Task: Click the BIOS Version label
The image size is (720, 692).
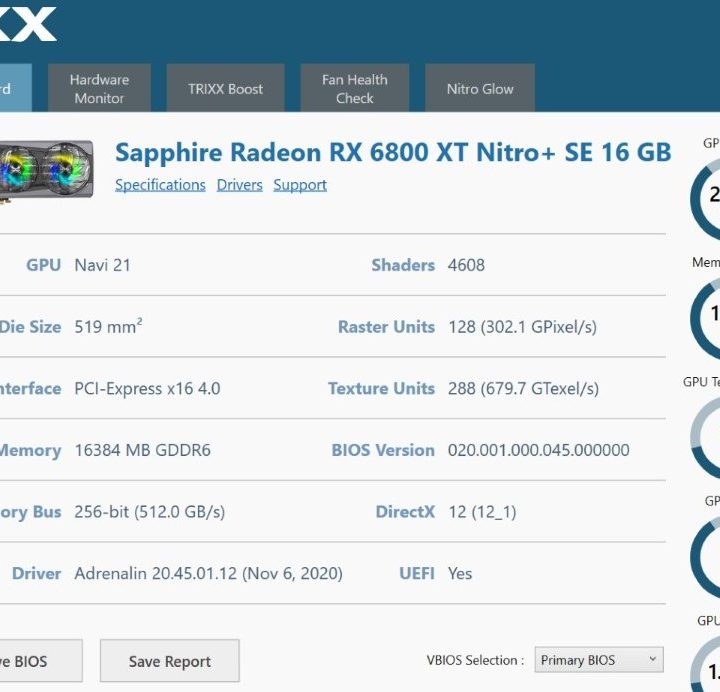Action: [383, 450]
